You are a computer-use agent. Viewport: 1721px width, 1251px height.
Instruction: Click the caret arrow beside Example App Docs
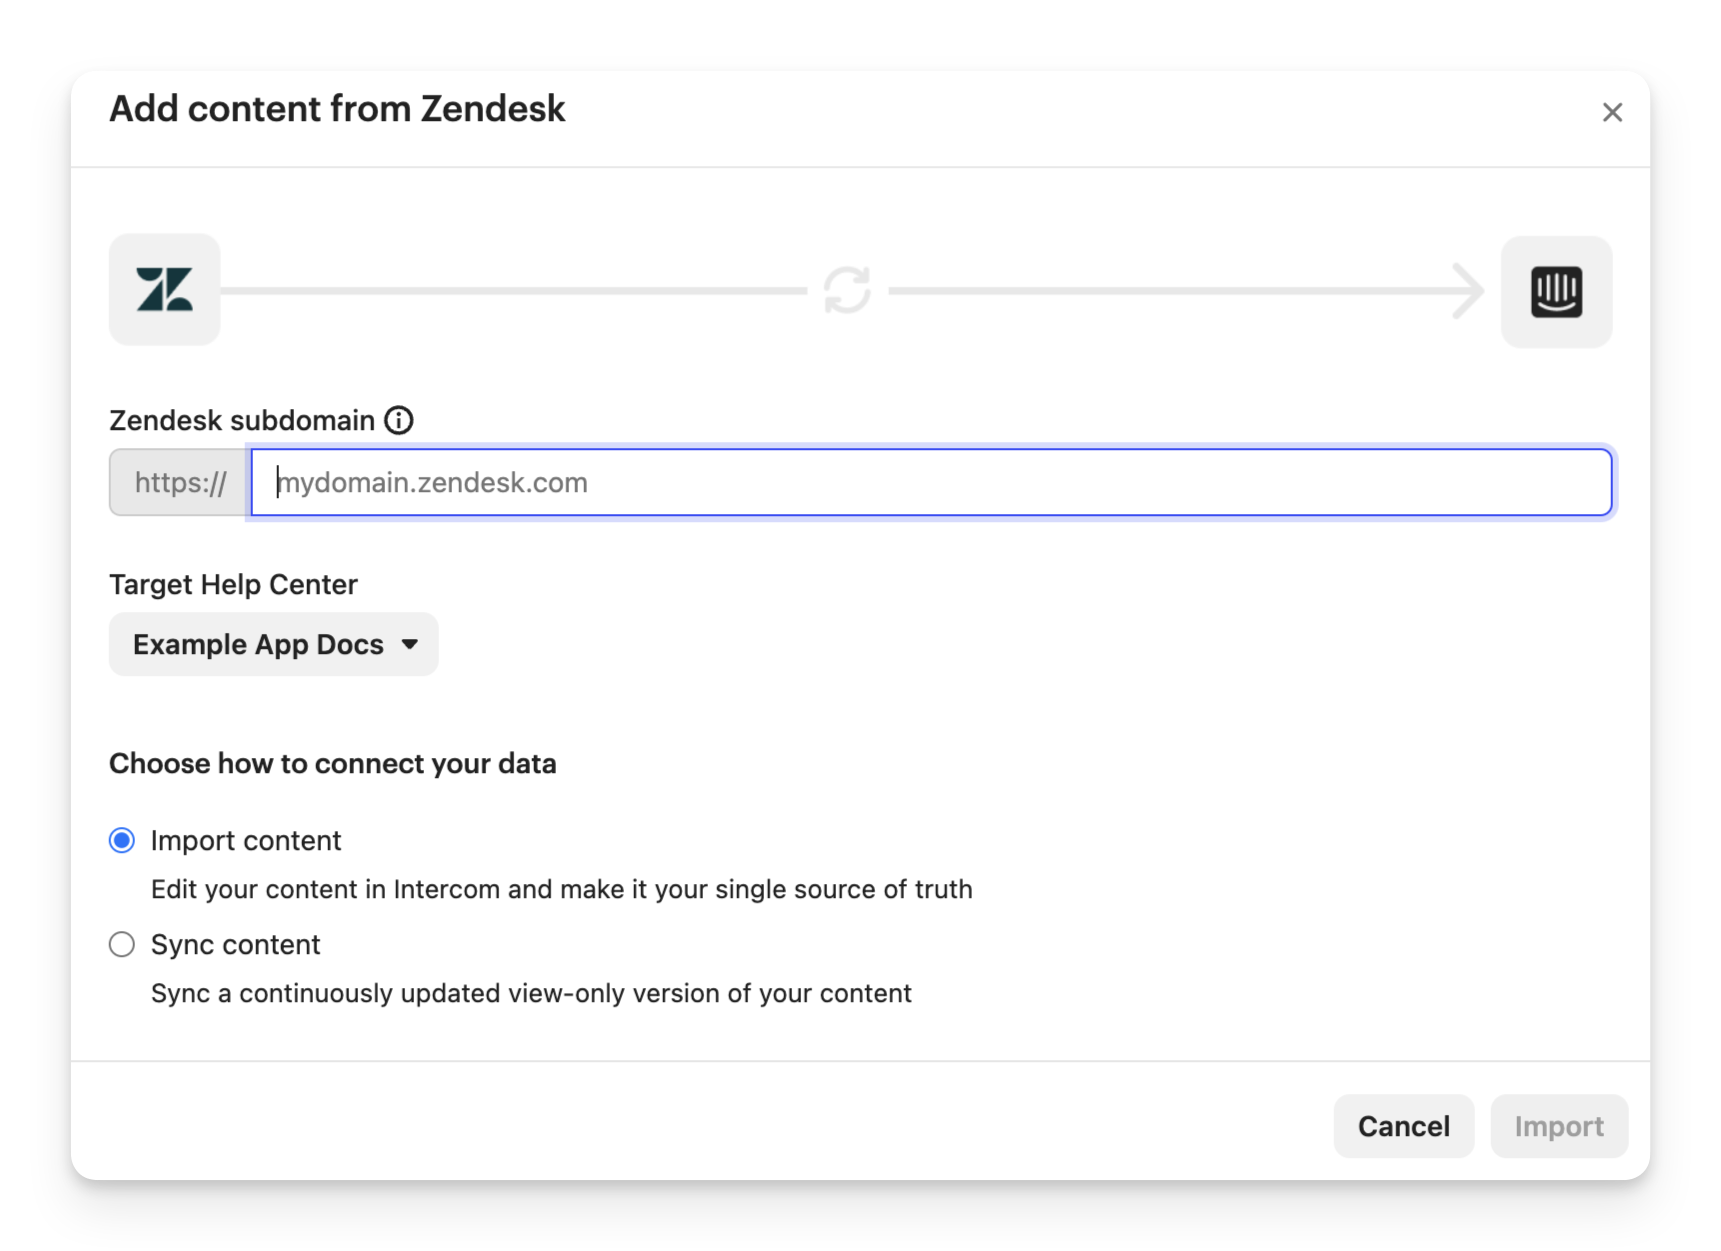(x=410, y=644)
